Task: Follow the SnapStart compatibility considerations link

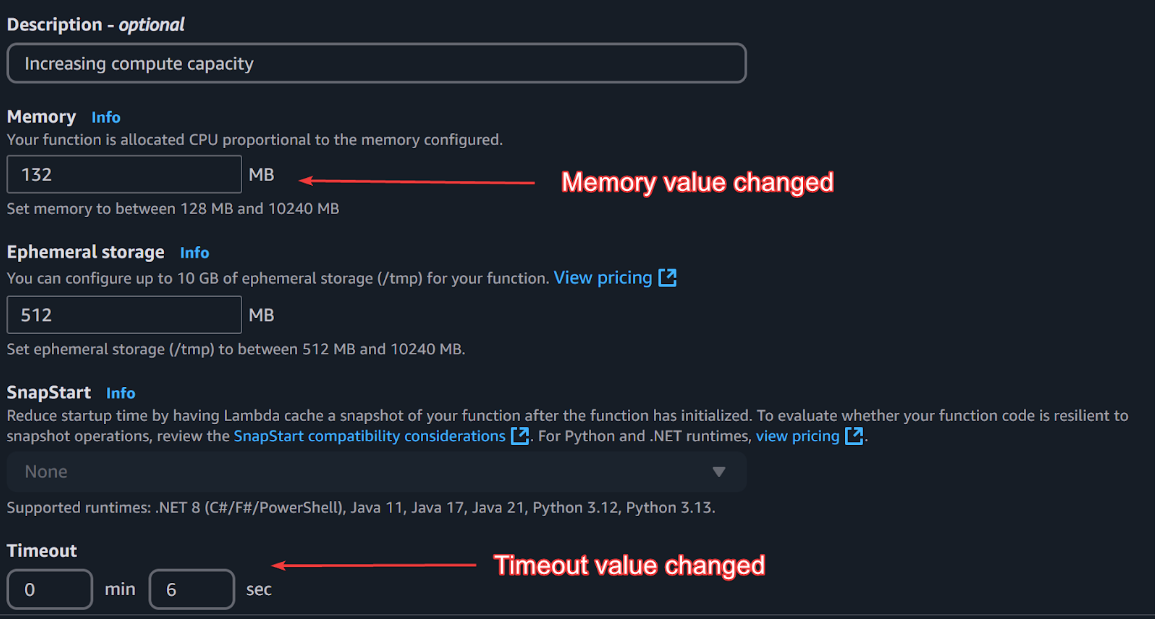Action: pyautogui.click(x=369, y=436)
